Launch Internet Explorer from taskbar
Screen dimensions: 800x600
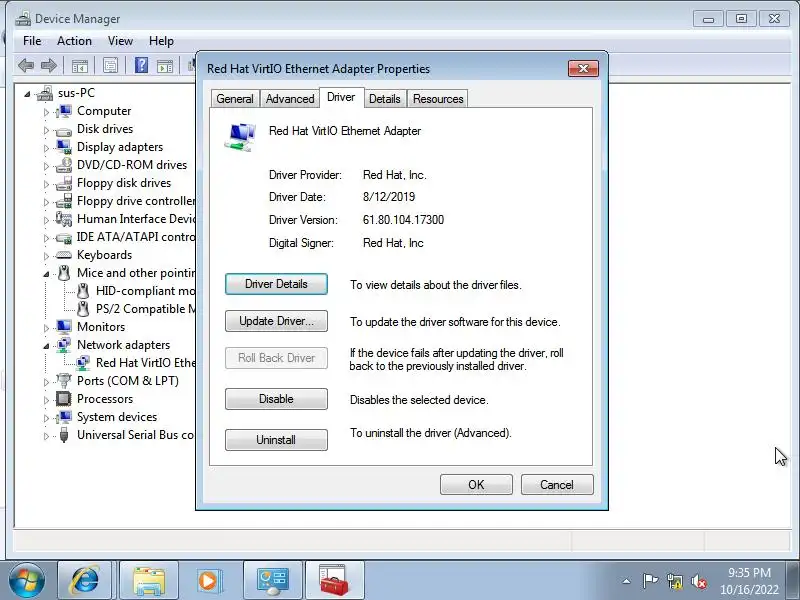[85, 580]
